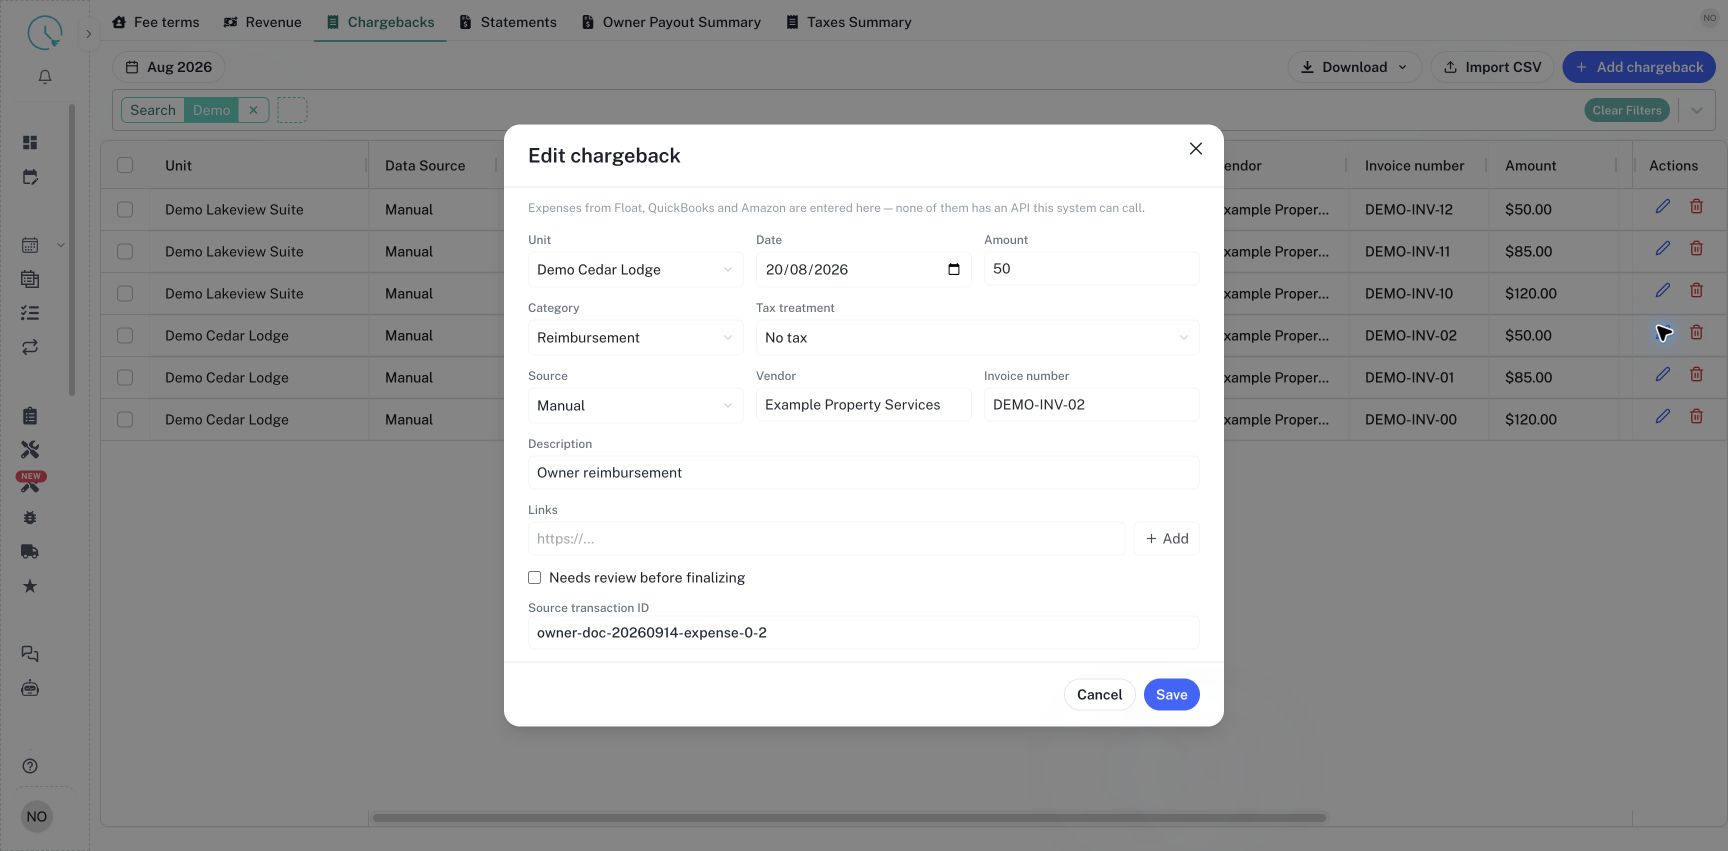Image resolution: width=1728 pixels, height=851 pixels.
Task: Select first Demo Cedar Lodge row checkbox
Action: tap(125, 335)
